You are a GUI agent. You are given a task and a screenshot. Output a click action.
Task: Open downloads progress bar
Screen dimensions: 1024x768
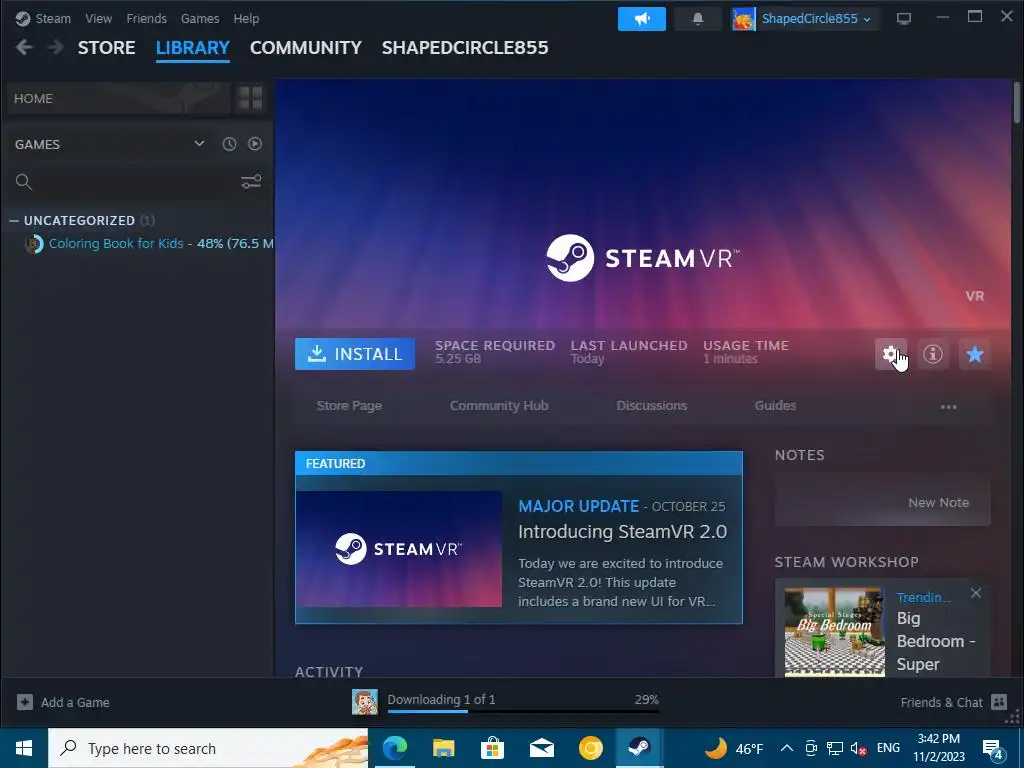coord(523,711)
